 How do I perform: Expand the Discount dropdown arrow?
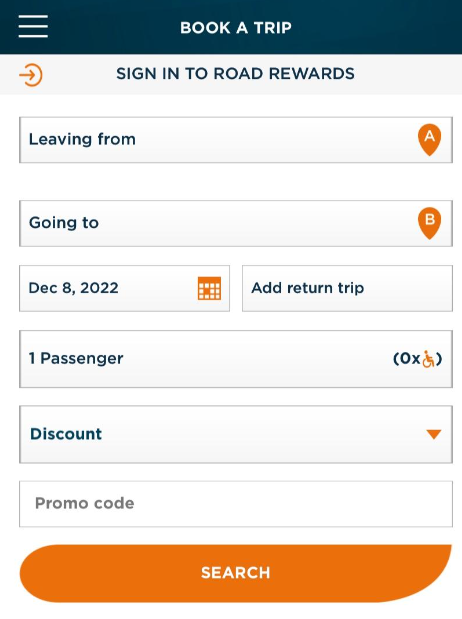(434, 434)
